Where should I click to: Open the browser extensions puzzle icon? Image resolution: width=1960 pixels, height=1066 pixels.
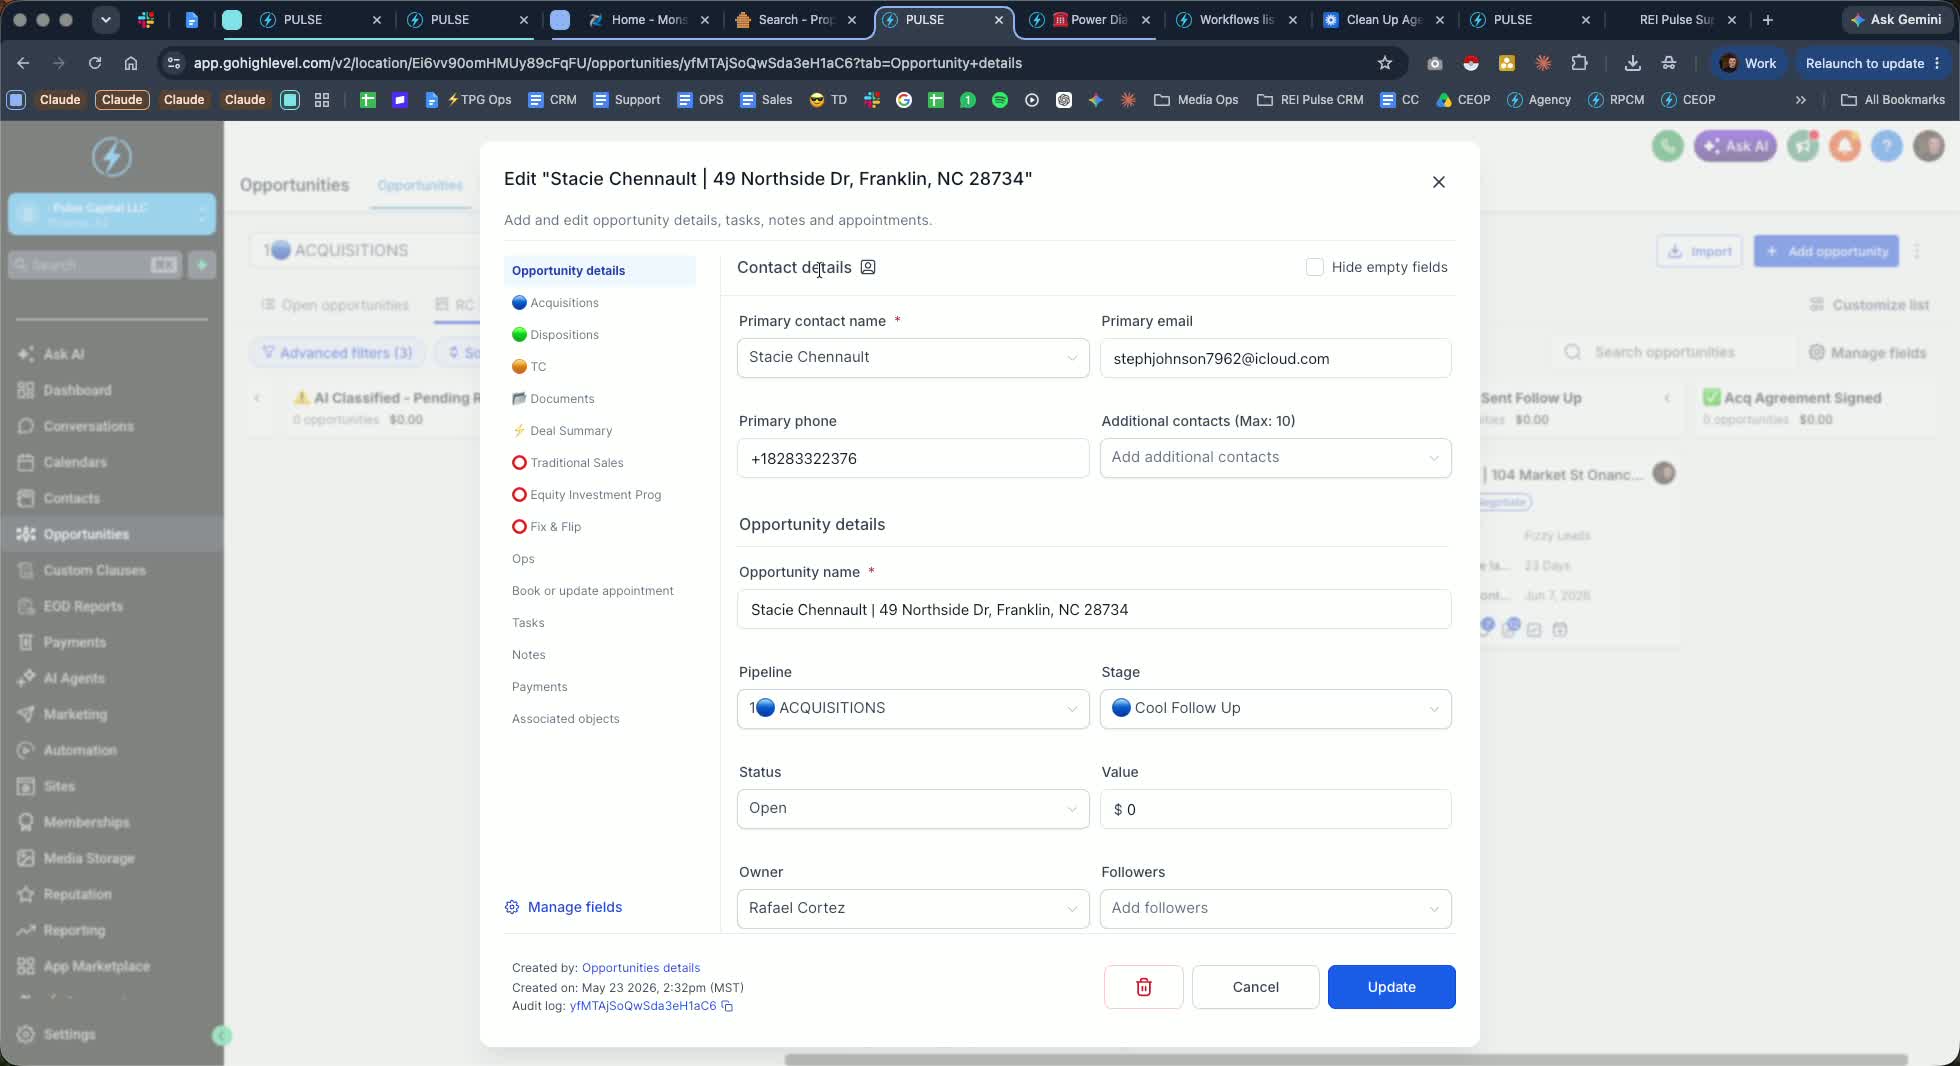click(x=1579, y=63)
